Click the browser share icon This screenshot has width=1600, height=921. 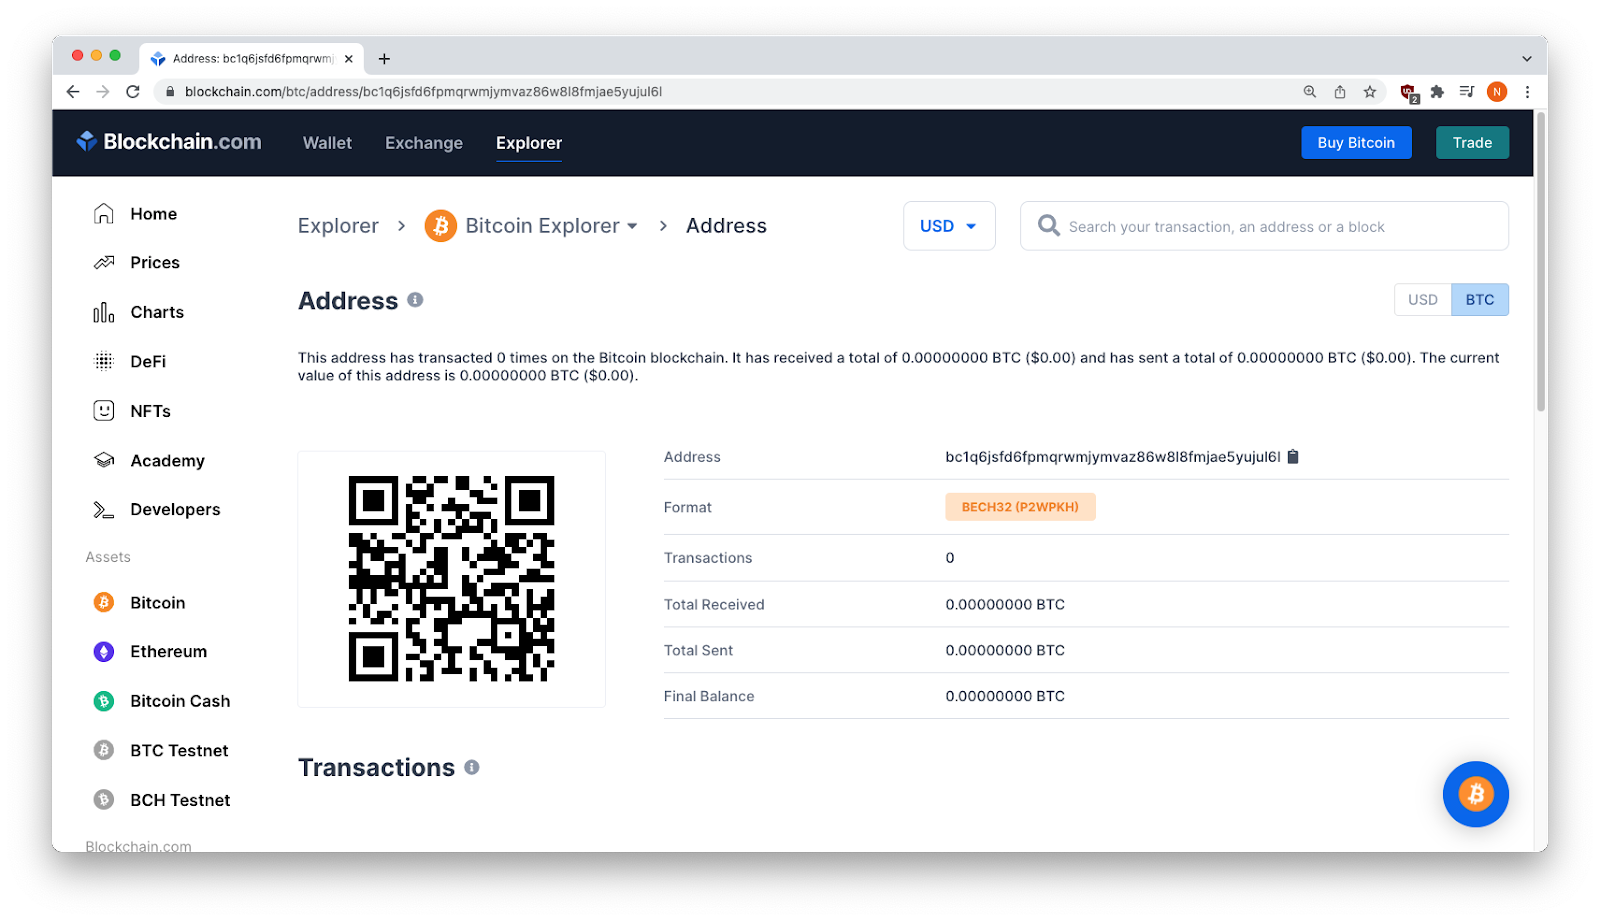(x=1340, y=91)
